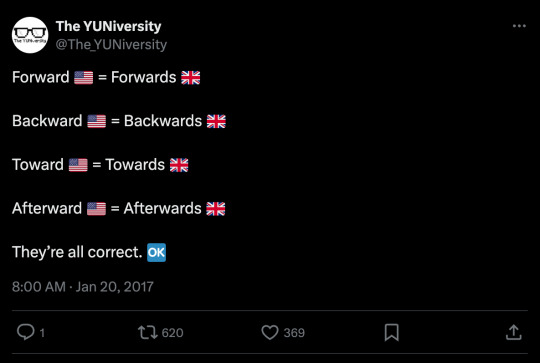The width and height of the screenshot is (540, 363).
Task: Click the blue OK emoji
Action: 157,252
